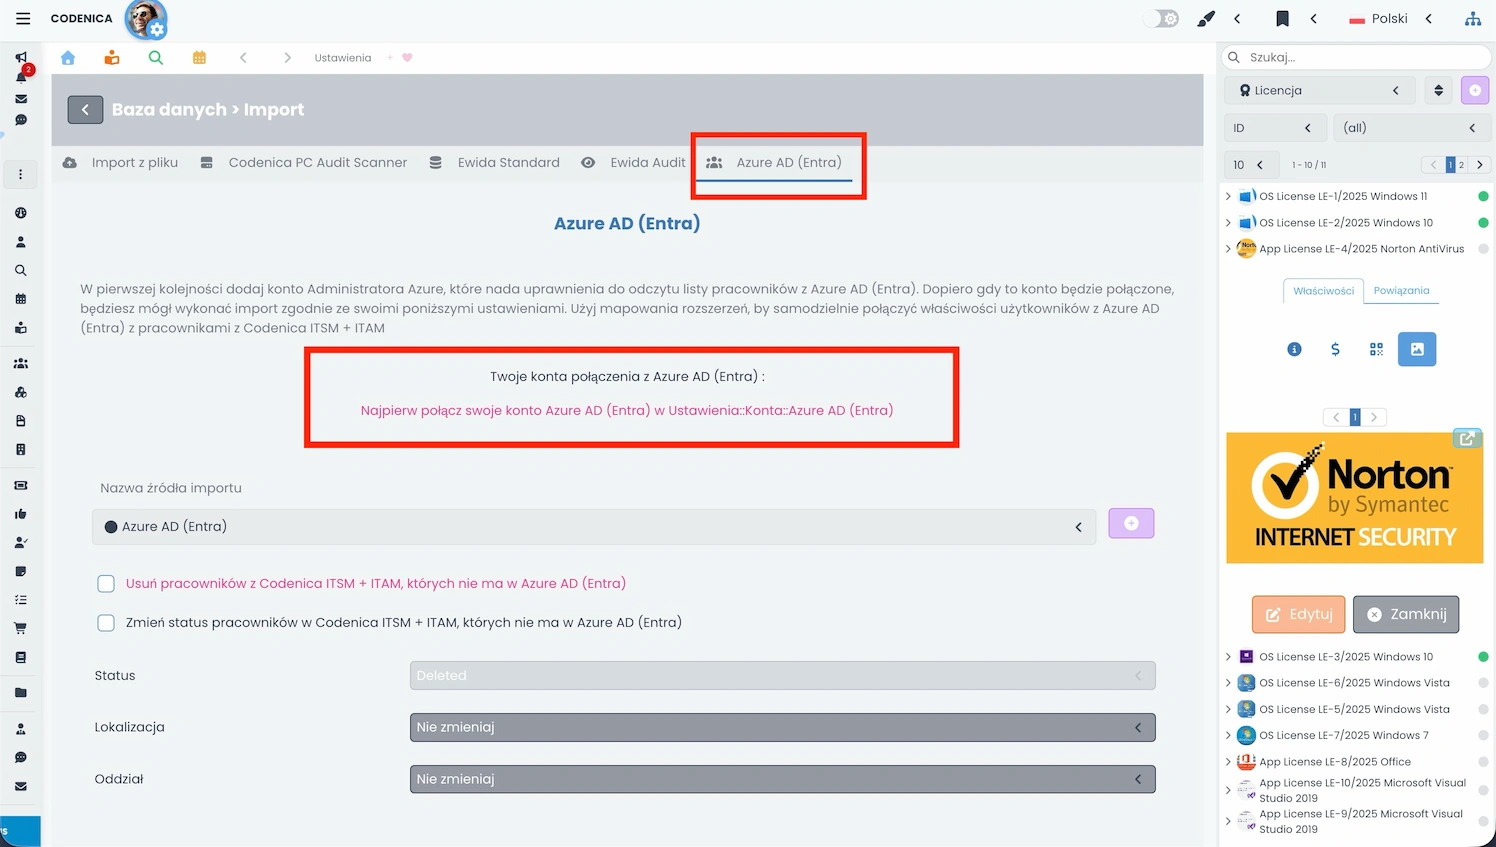The height and width of the screenshot is (847, 1496).
Task: Open search from the left sidebar
Action: point(21,269)
